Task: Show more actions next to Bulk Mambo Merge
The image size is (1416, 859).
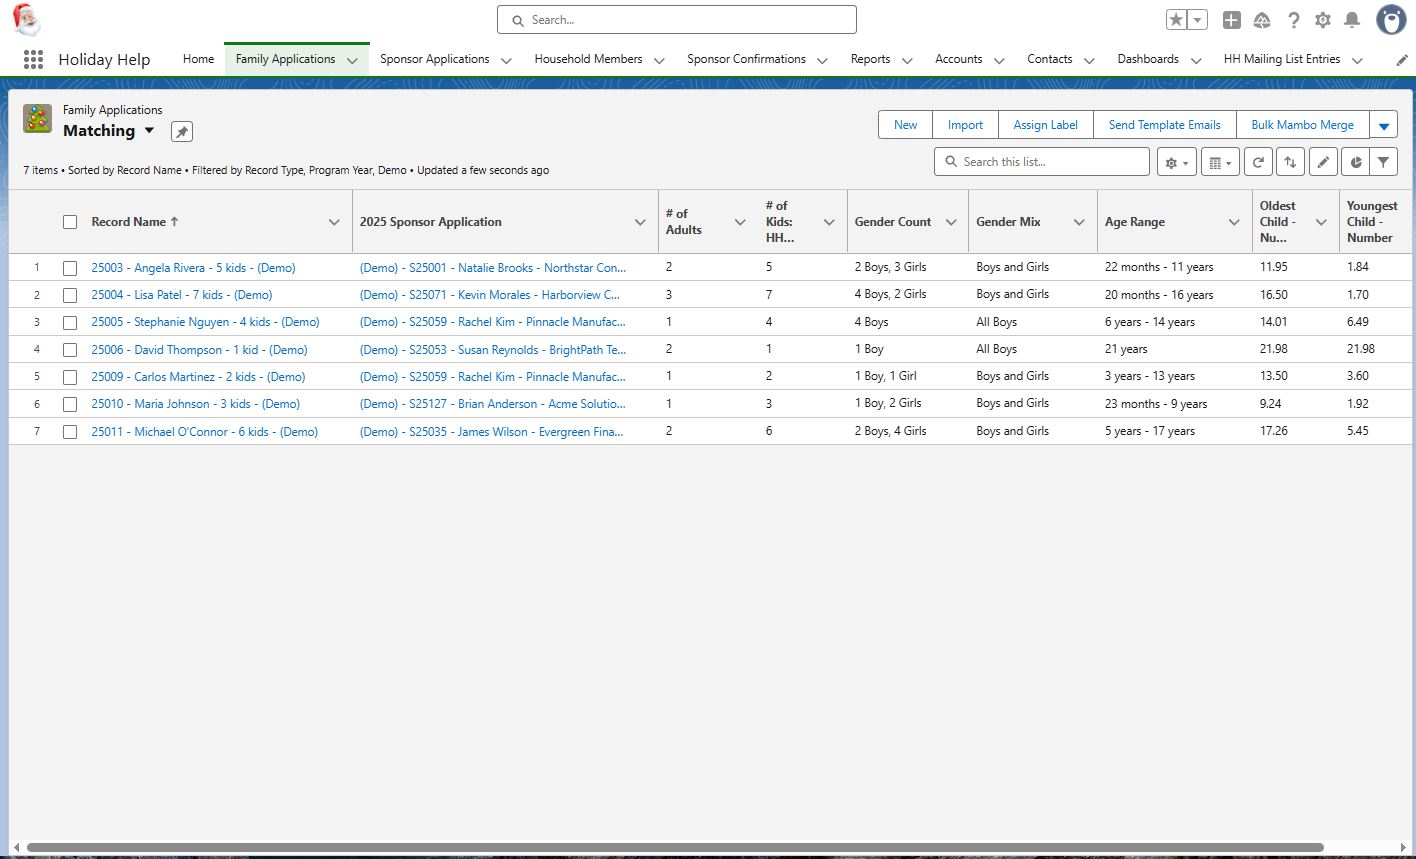Action: tap(1383, 126)
